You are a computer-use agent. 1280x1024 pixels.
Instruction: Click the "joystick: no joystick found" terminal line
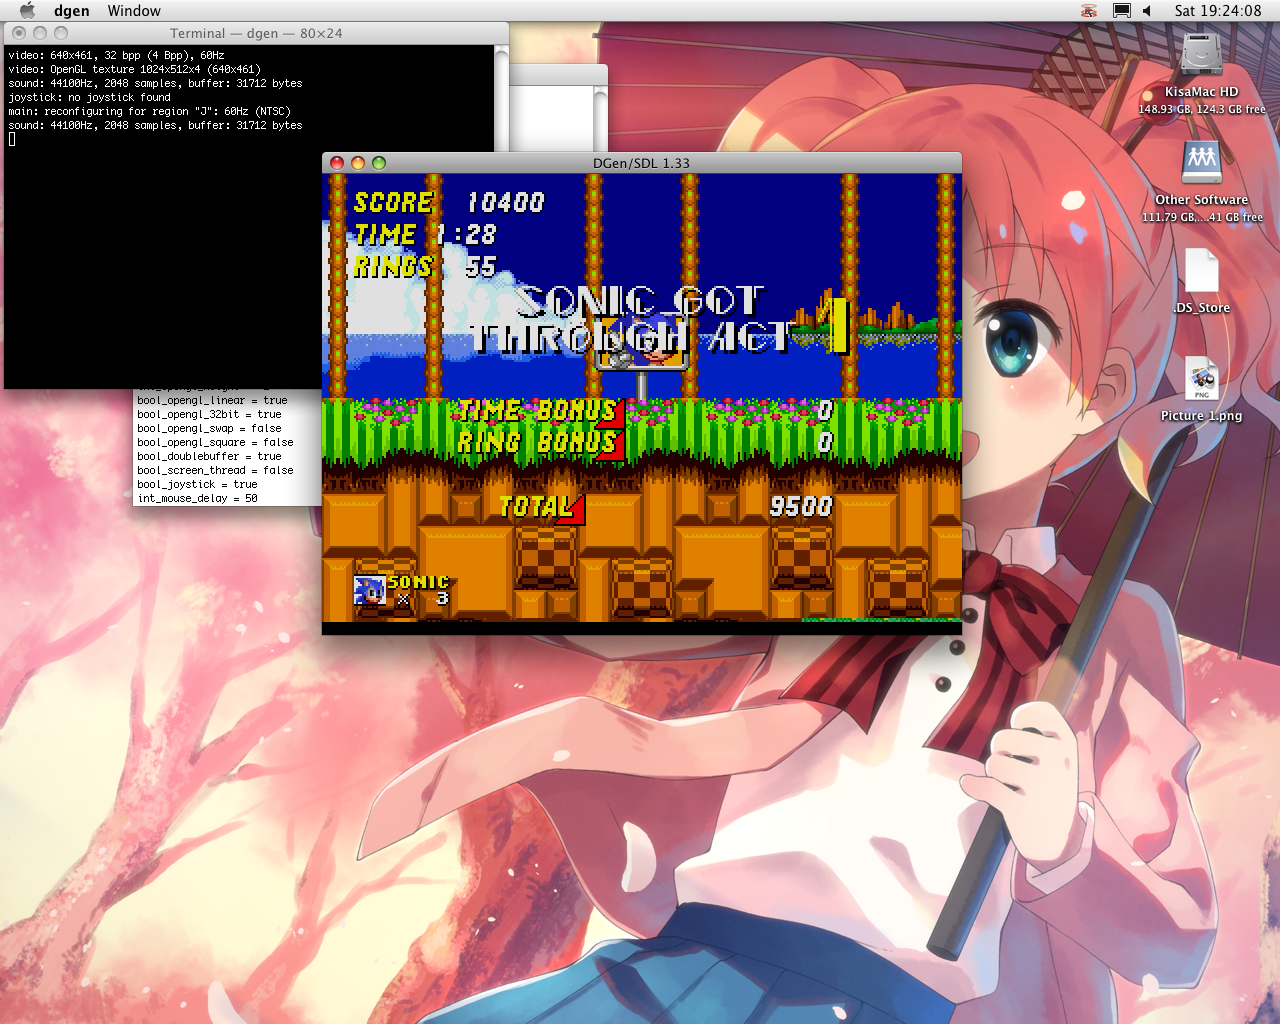[90, 97]
